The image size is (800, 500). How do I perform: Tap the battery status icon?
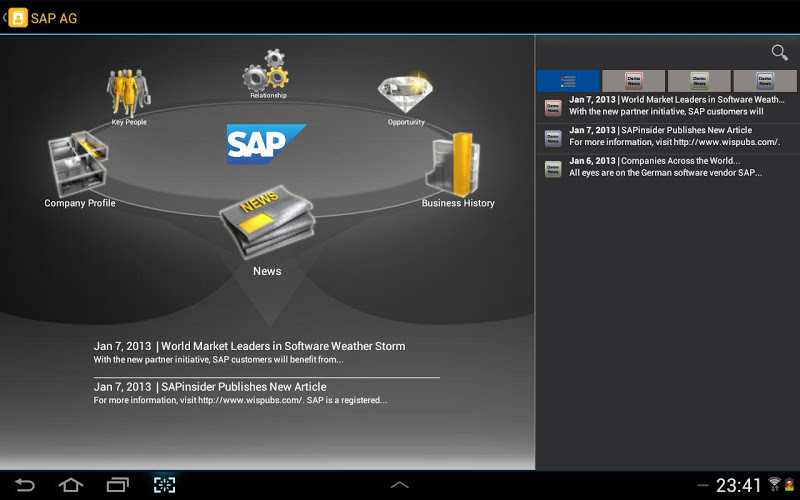pos(789,484)
